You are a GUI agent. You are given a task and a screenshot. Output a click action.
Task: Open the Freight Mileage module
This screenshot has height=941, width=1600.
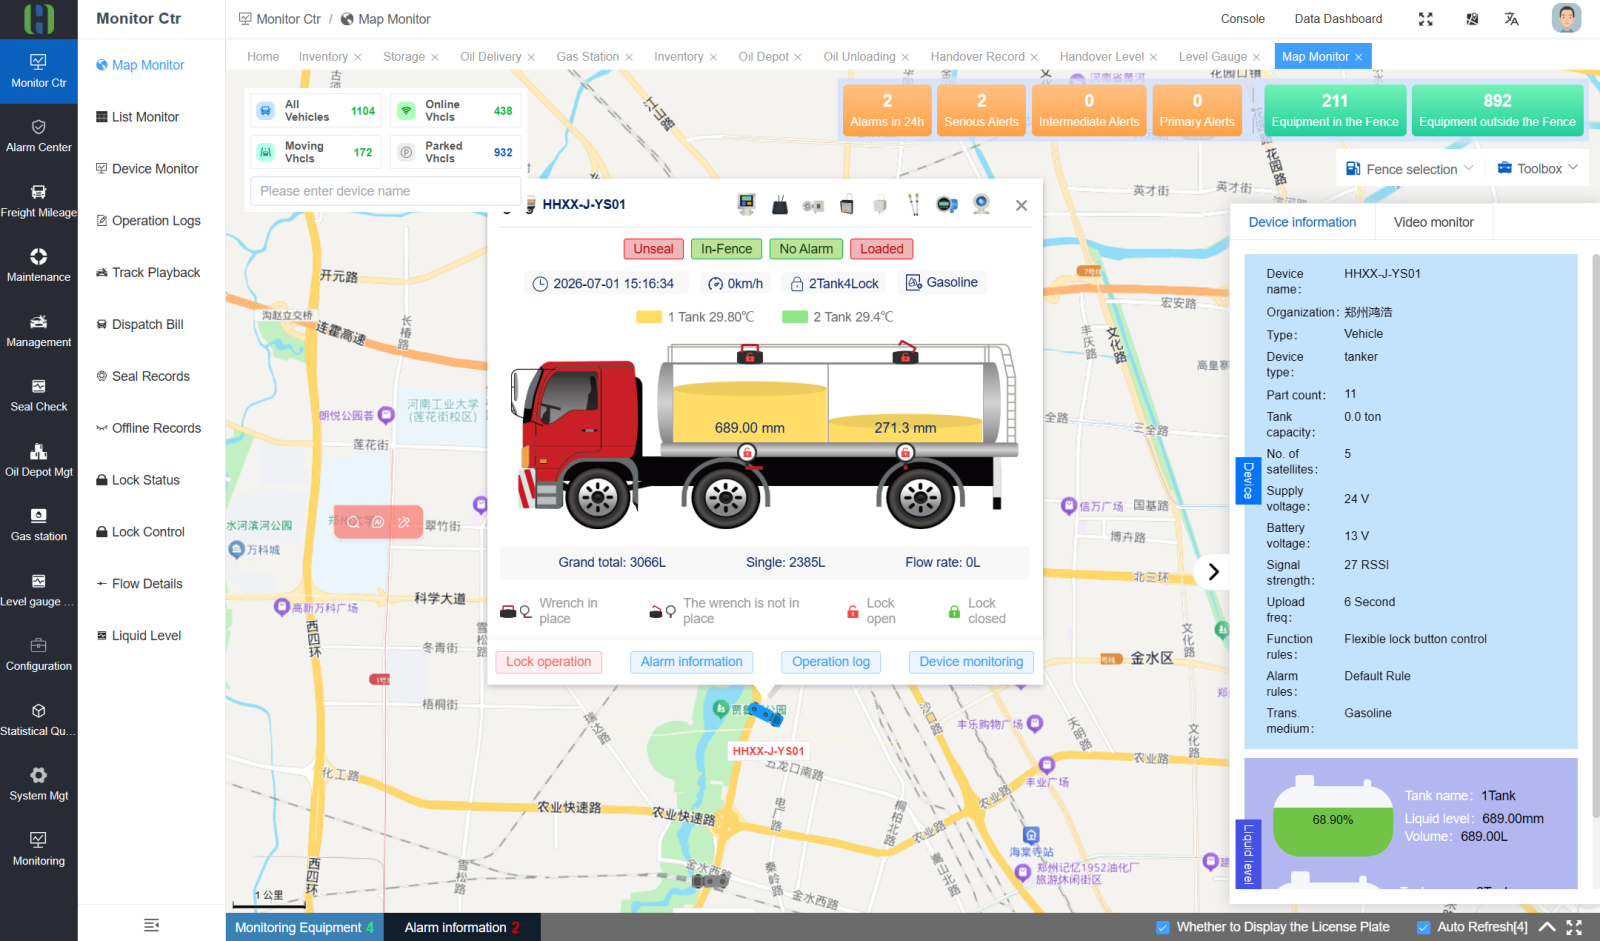(38, 201)
